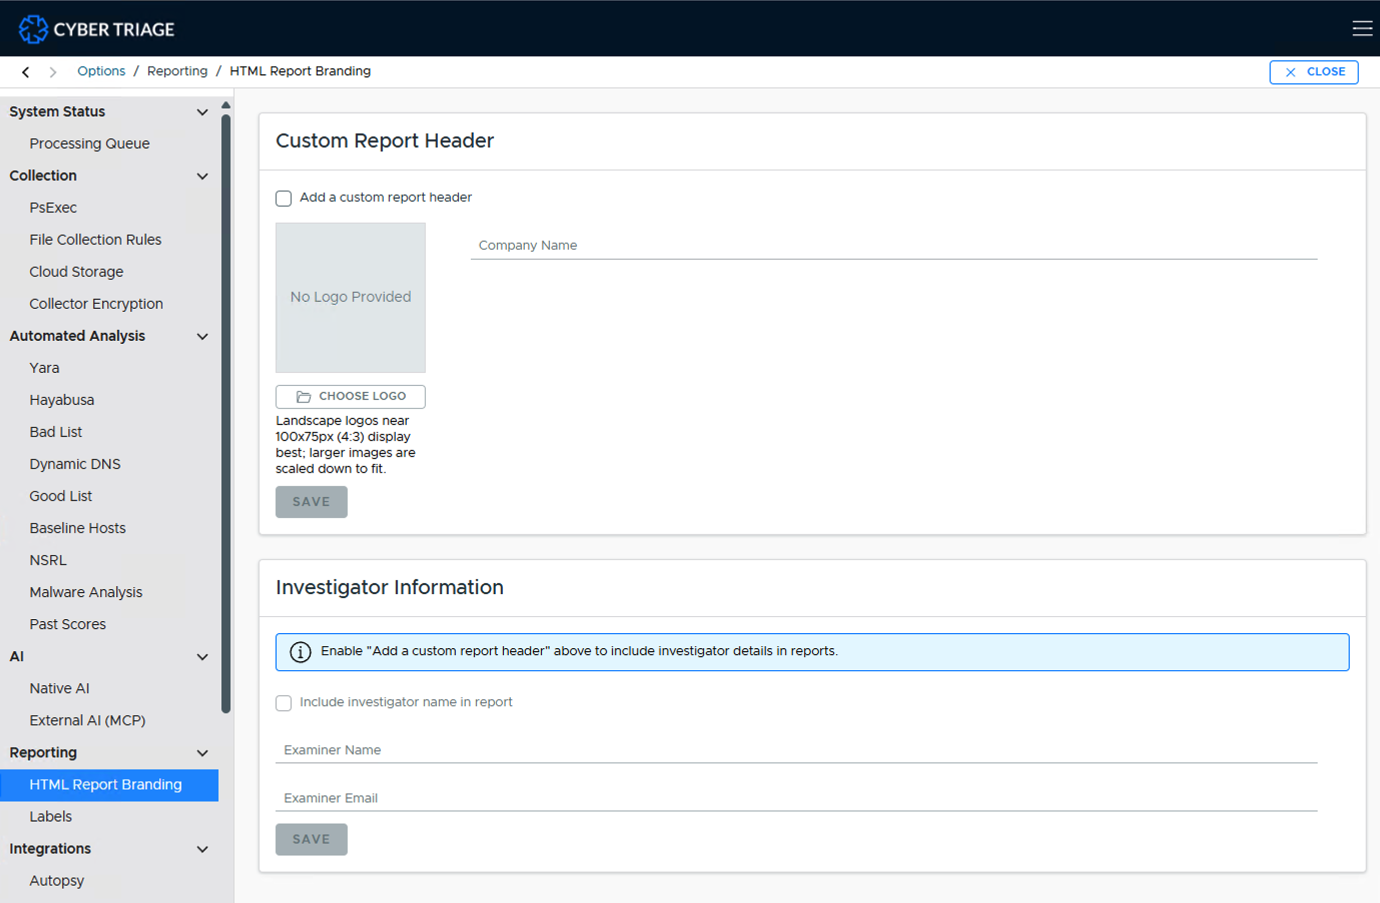Open the hamburger menu icon
The height and width of the screenshot is (903, 1380).
1362,28
